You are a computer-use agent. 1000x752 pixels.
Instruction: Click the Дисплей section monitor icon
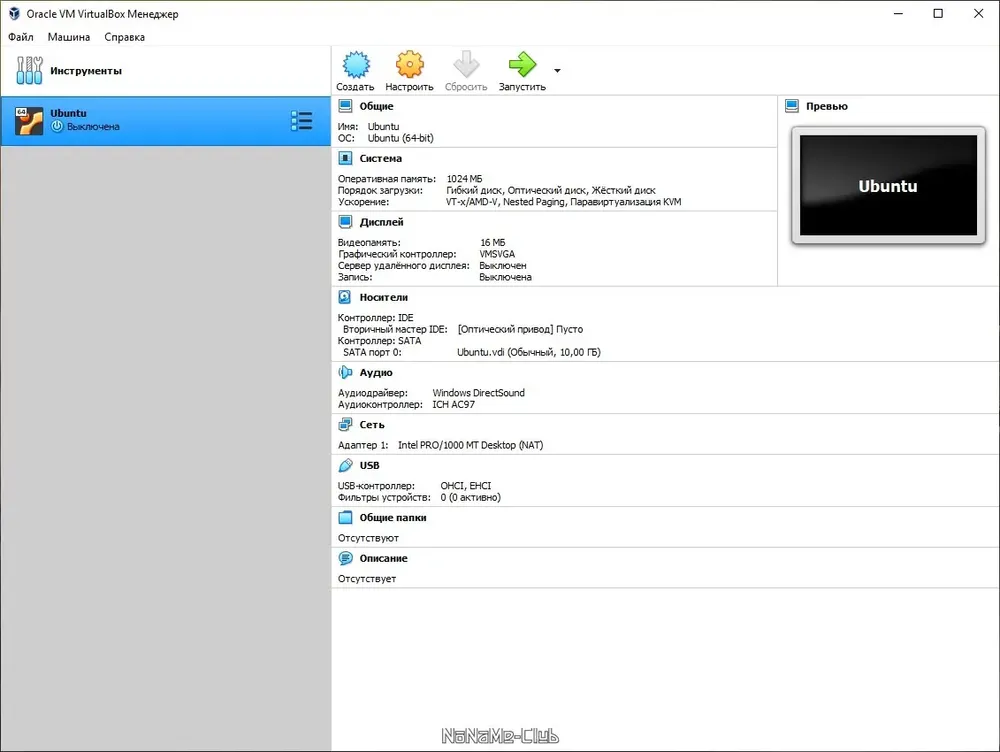pos(345,222)
